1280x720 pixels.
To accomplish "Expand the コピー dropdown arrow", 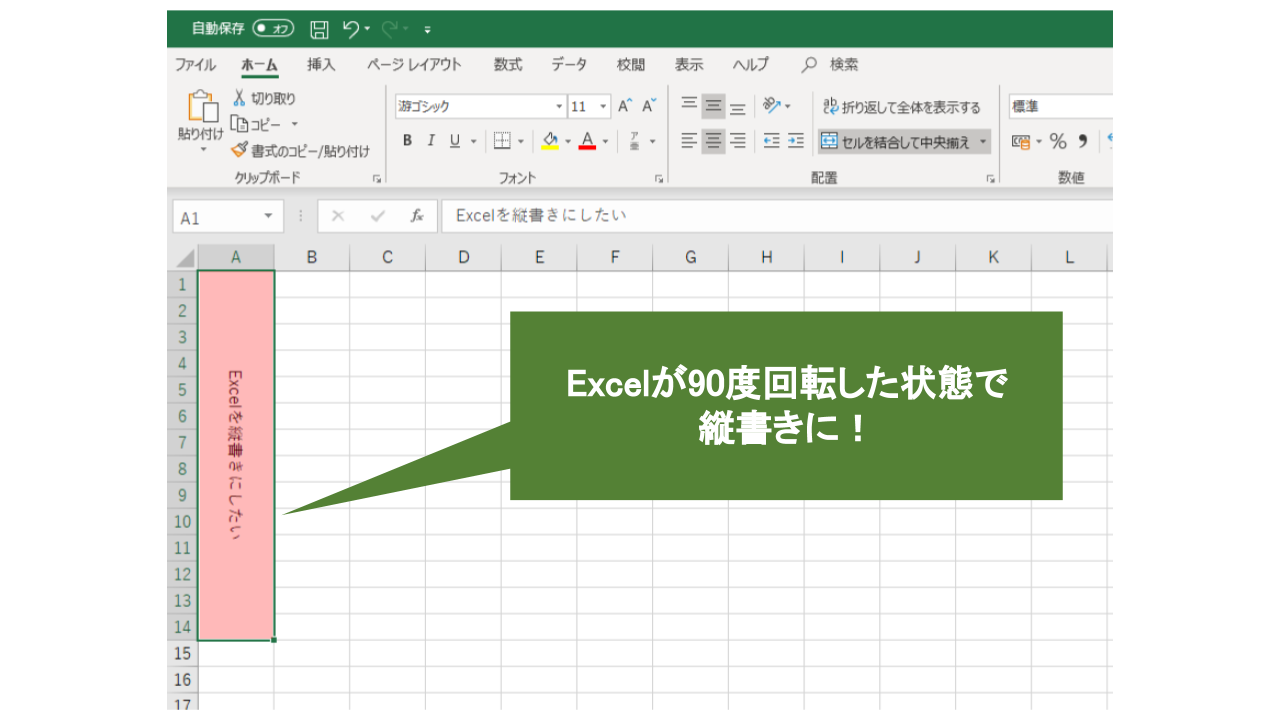I will [x=295, y=125].
